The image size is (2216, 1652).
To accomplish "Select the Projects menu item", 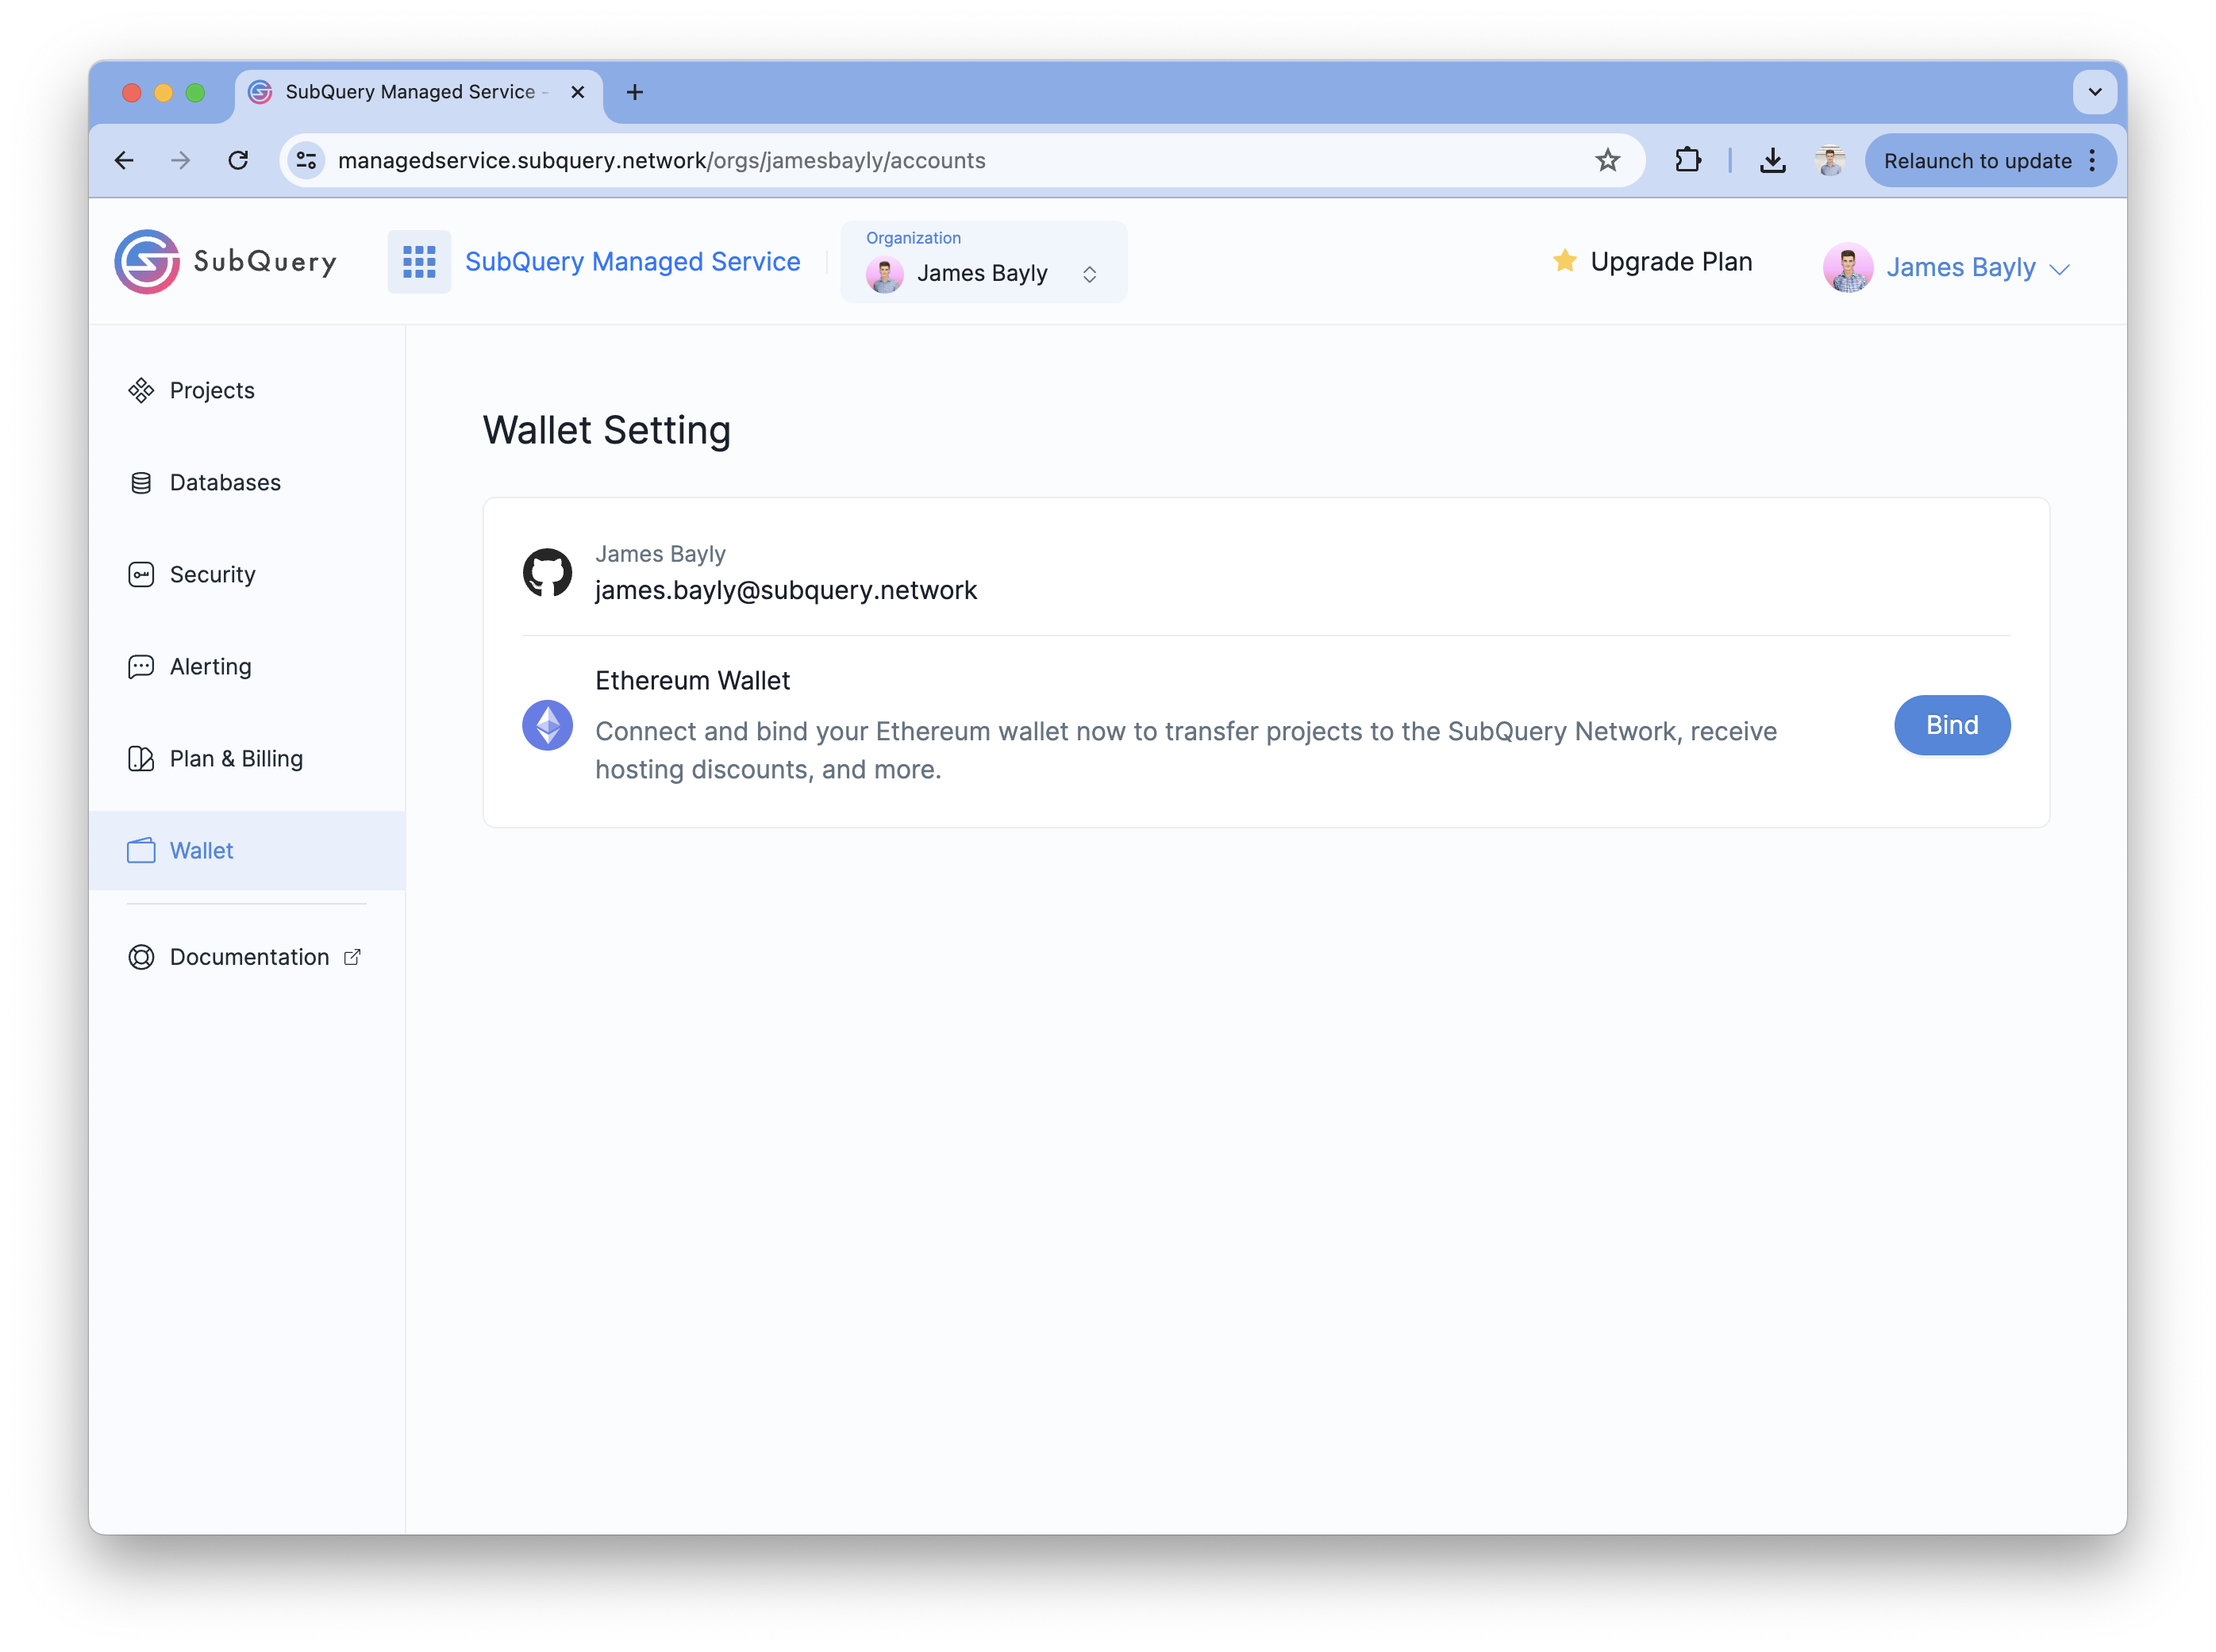I will (212, 389).
